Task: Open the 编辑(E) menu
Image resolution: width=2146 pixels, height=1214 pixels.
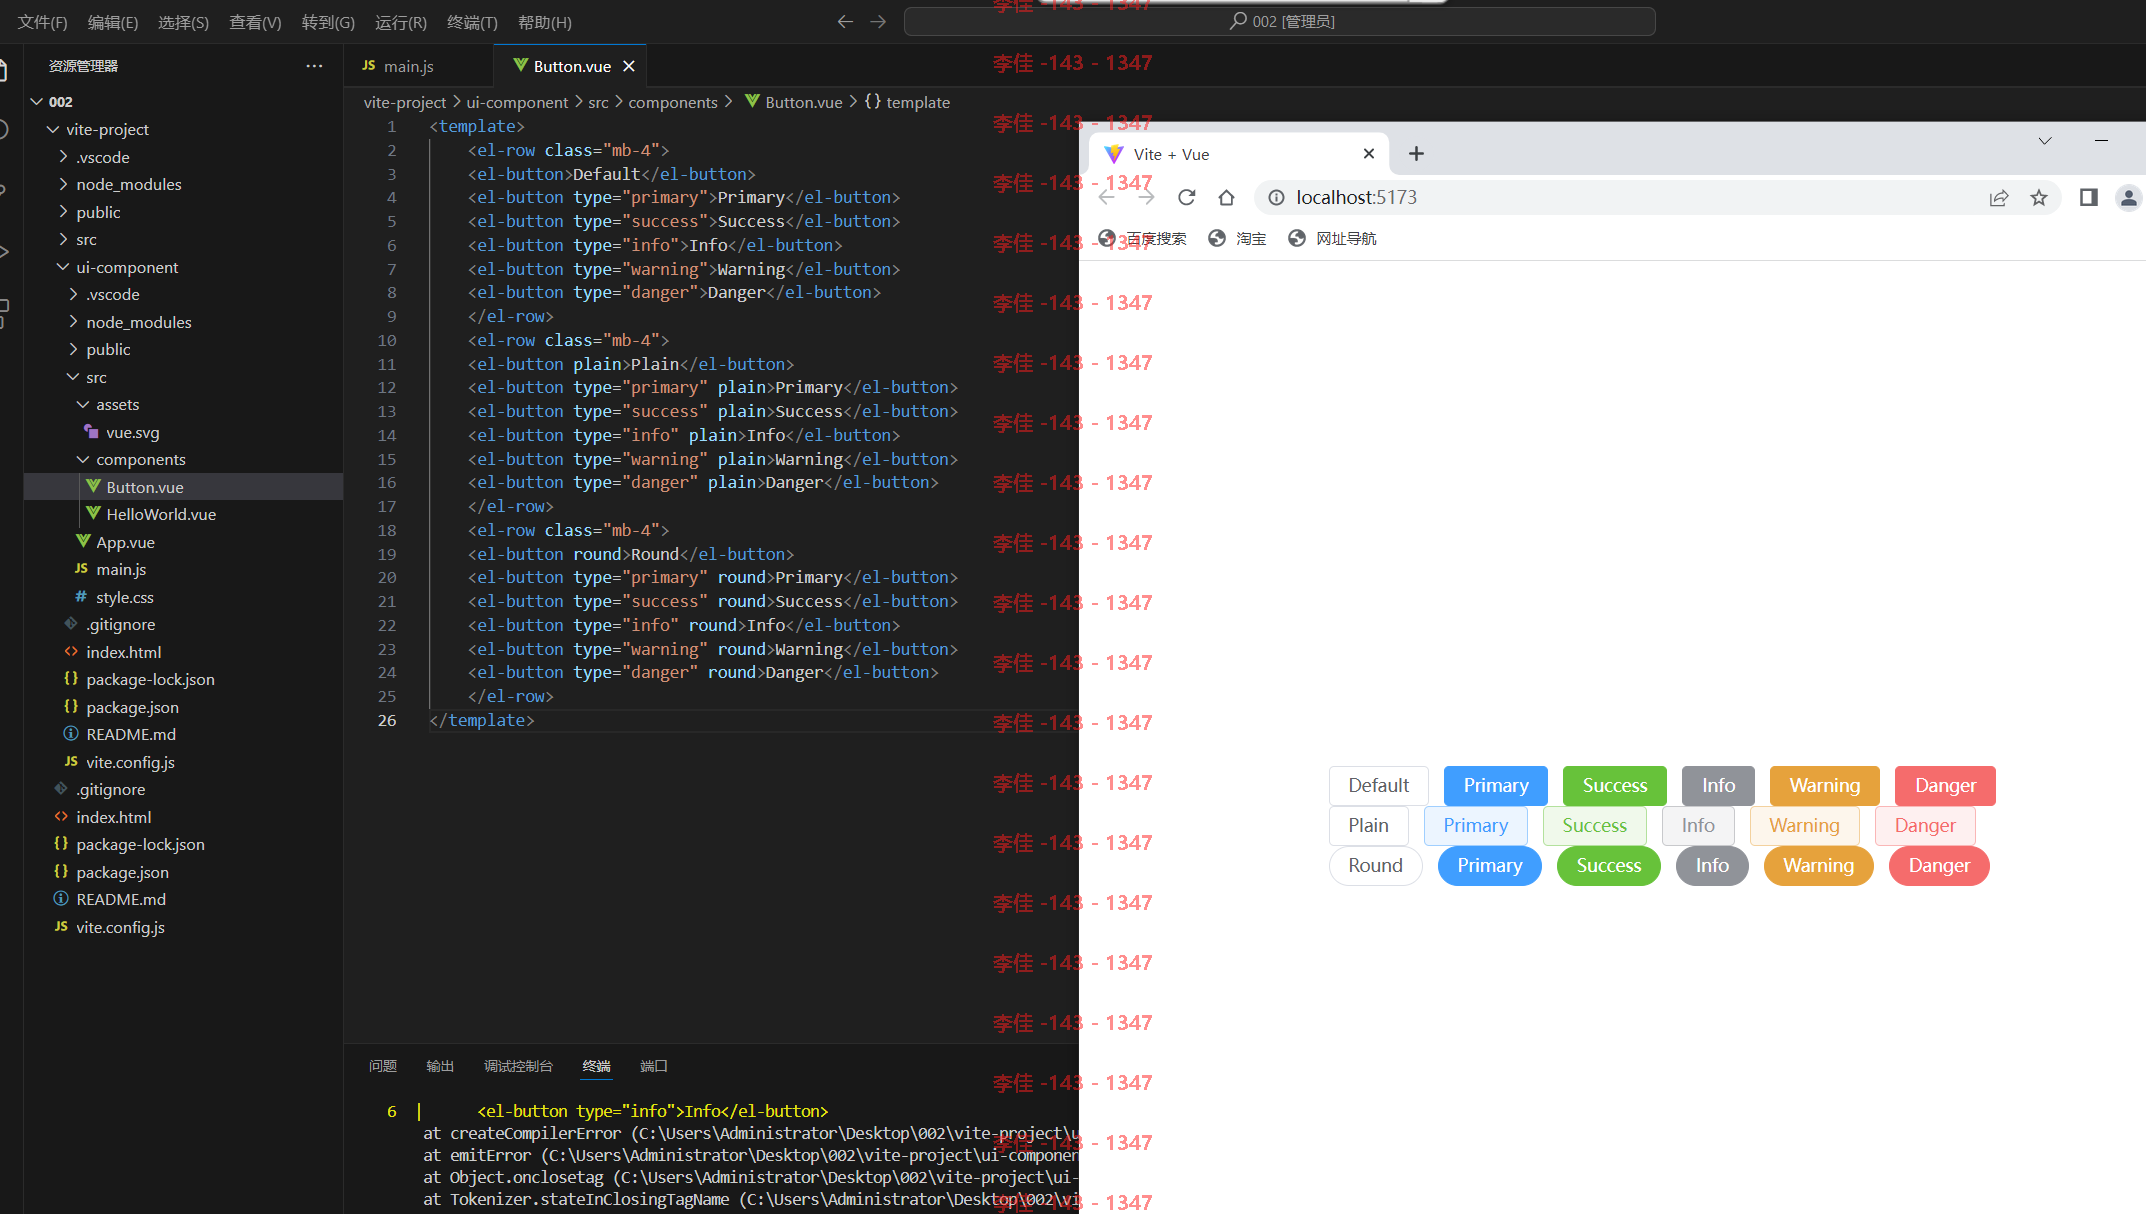Action: coord(113,22)
